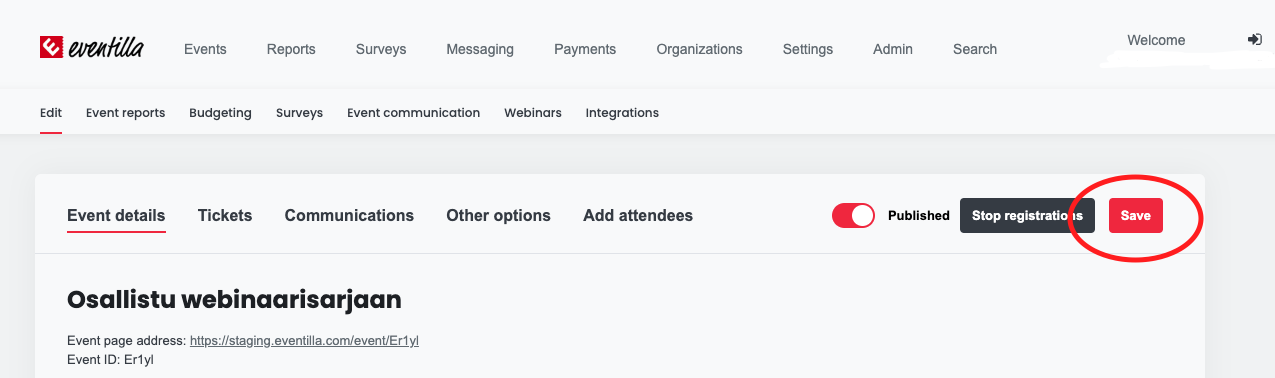The image size is (1275, 378).
Task: Select Payments in the main navigation
Action: tap(585, 49)
